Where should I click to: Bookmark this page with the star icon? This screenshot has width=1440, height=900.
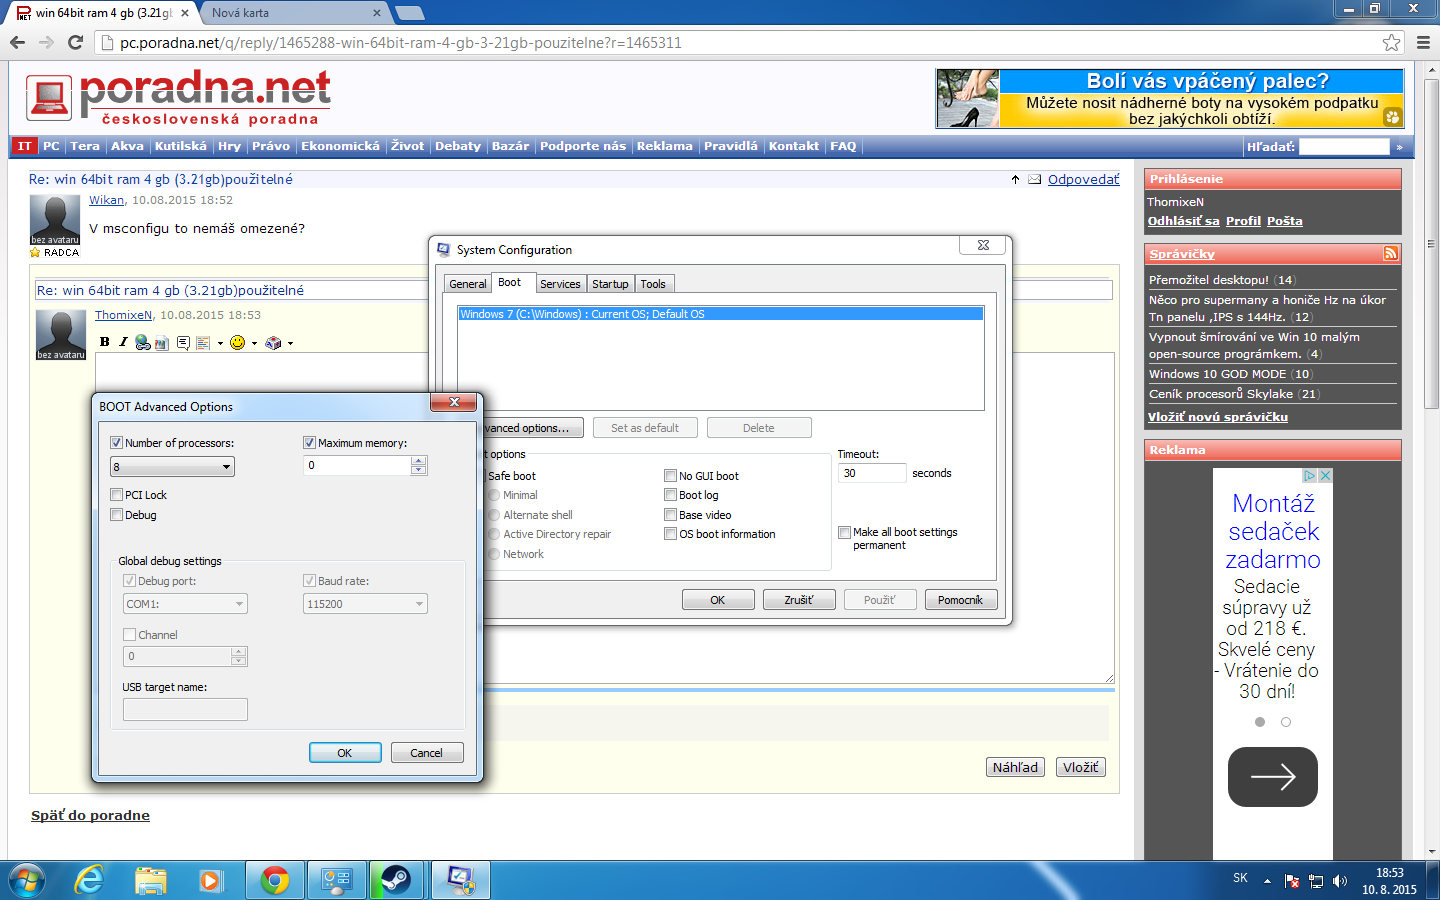[1391, 42]
